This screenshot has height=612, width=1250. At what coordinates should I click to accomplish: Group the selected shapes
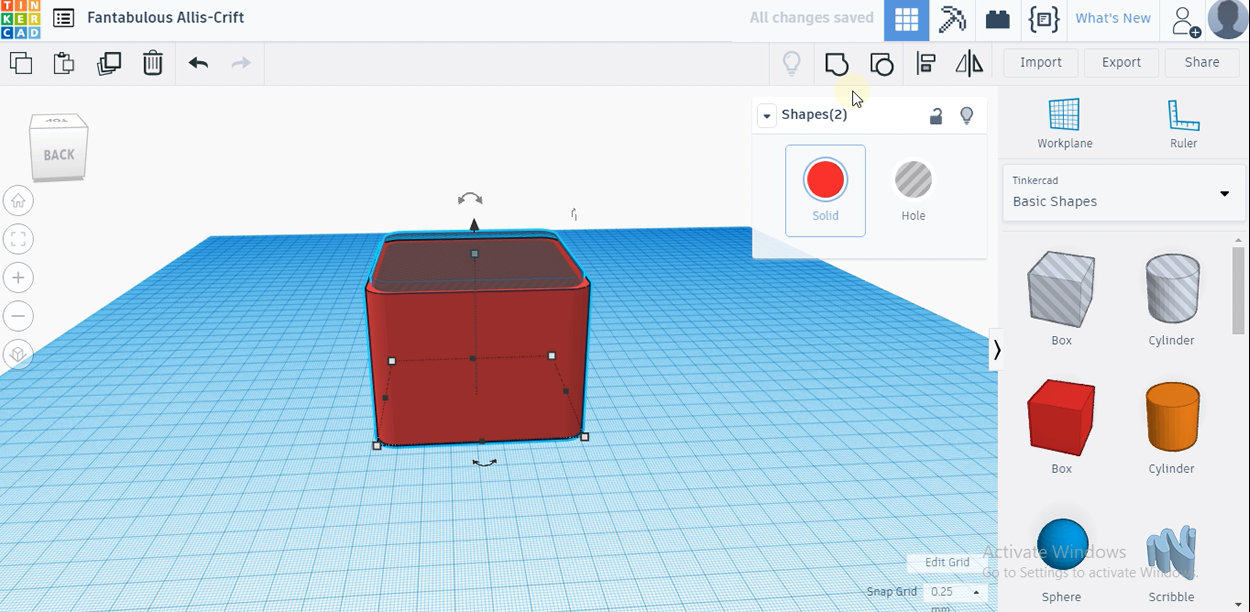[836, 64]
